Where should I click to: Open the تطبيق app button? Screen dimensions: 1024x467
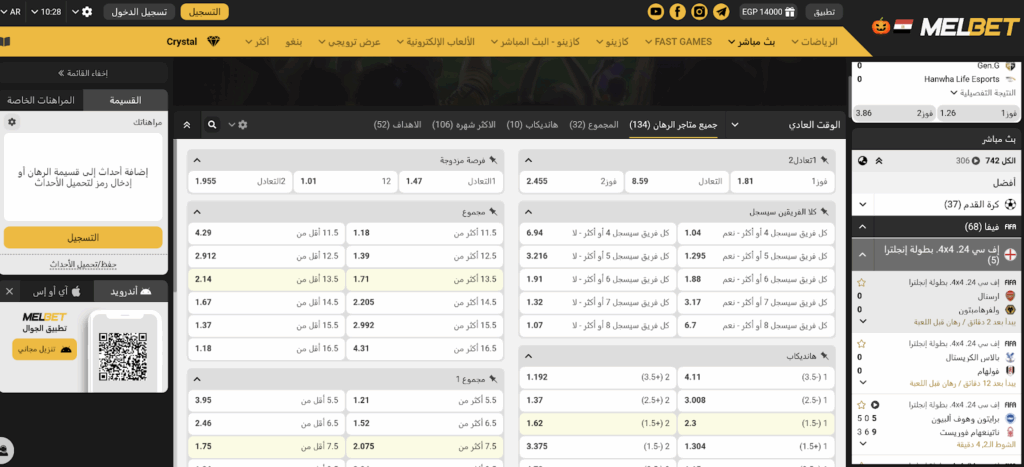tap(824, 12)
